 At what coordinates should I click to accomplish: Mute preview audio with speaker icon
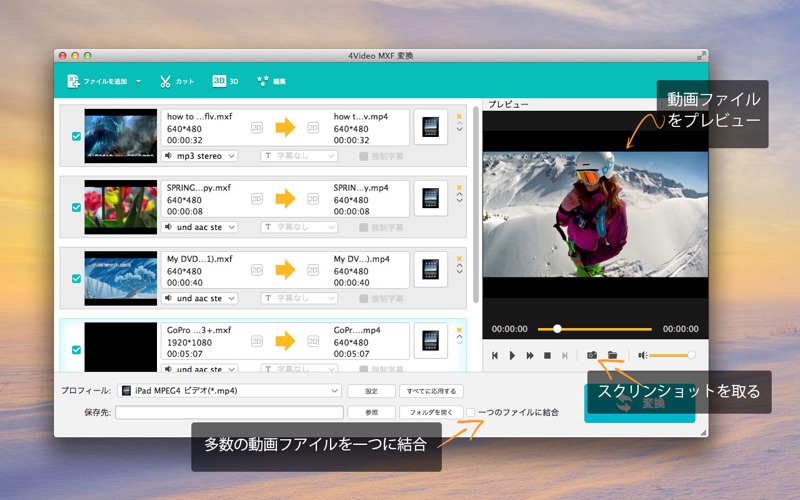pyautogui.click(x=643, y=355)
